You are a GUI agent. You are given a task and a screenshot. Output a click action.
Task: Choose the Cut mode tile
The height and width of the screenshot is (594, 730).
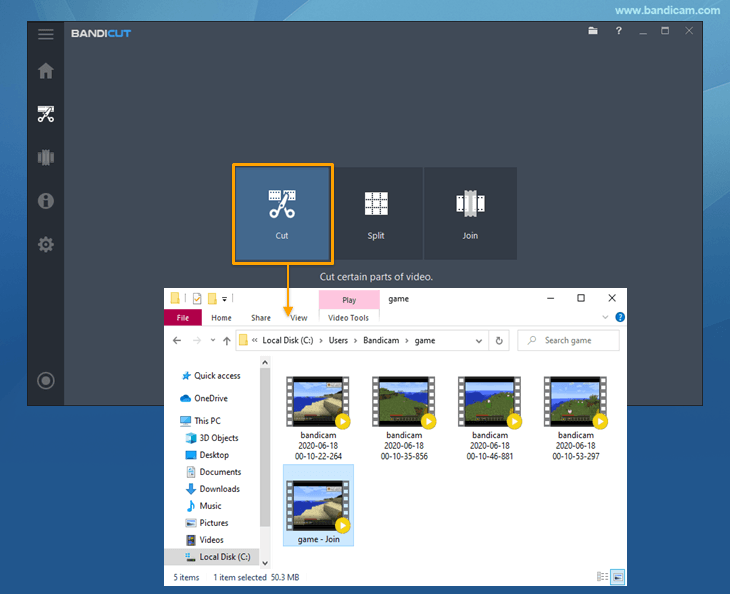pos(282,214)
